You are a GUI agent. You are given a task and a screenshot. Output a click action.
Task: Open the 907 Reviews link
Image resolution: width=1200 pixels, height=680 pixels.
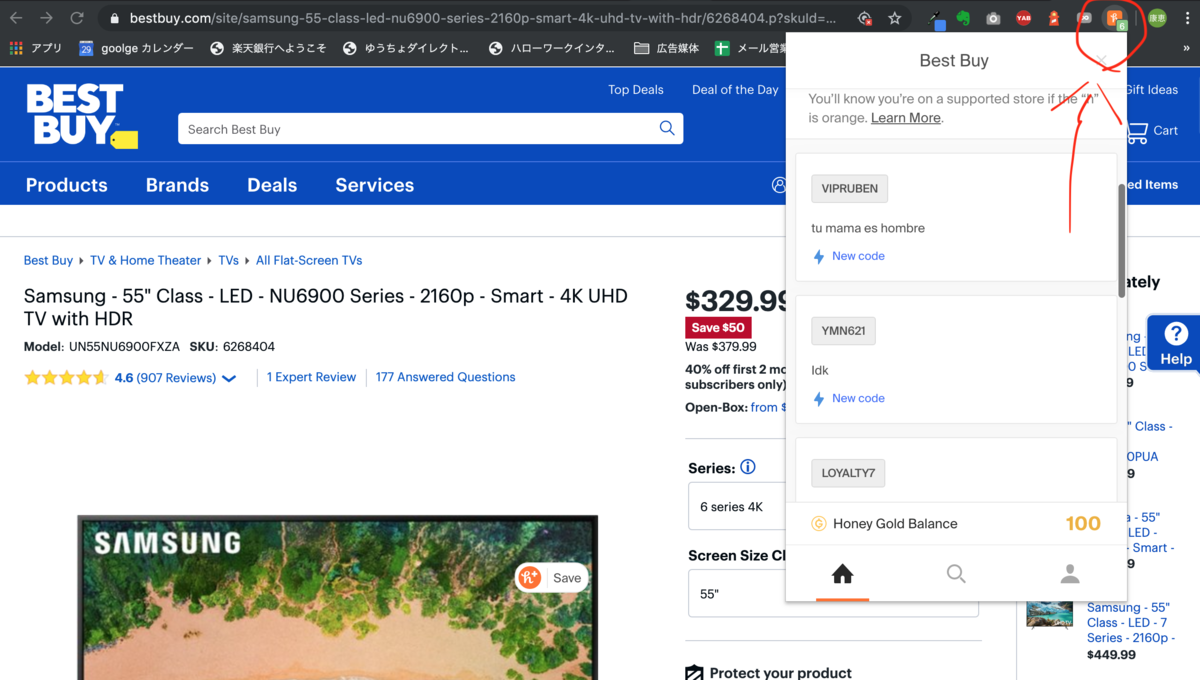pos(176,378)
